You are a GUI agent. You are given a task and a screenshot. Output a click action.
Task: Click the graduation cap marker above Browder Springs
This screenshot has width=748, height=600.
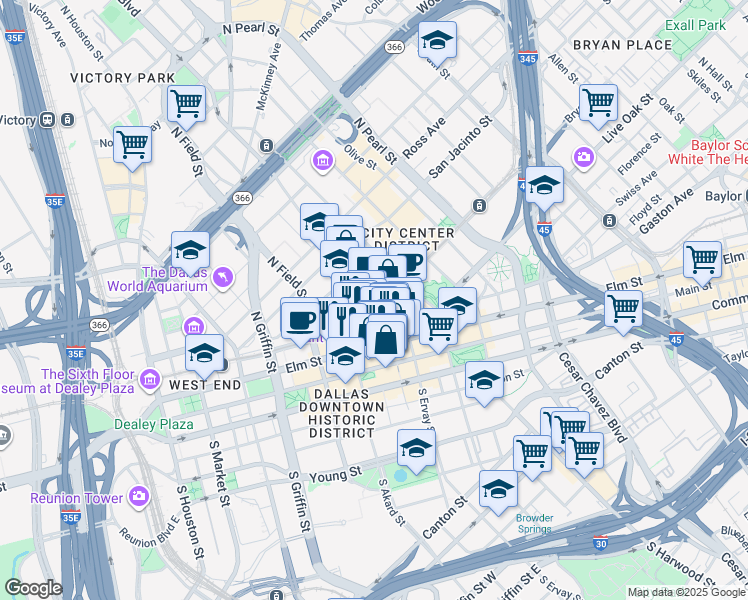(x=499, y=489)
